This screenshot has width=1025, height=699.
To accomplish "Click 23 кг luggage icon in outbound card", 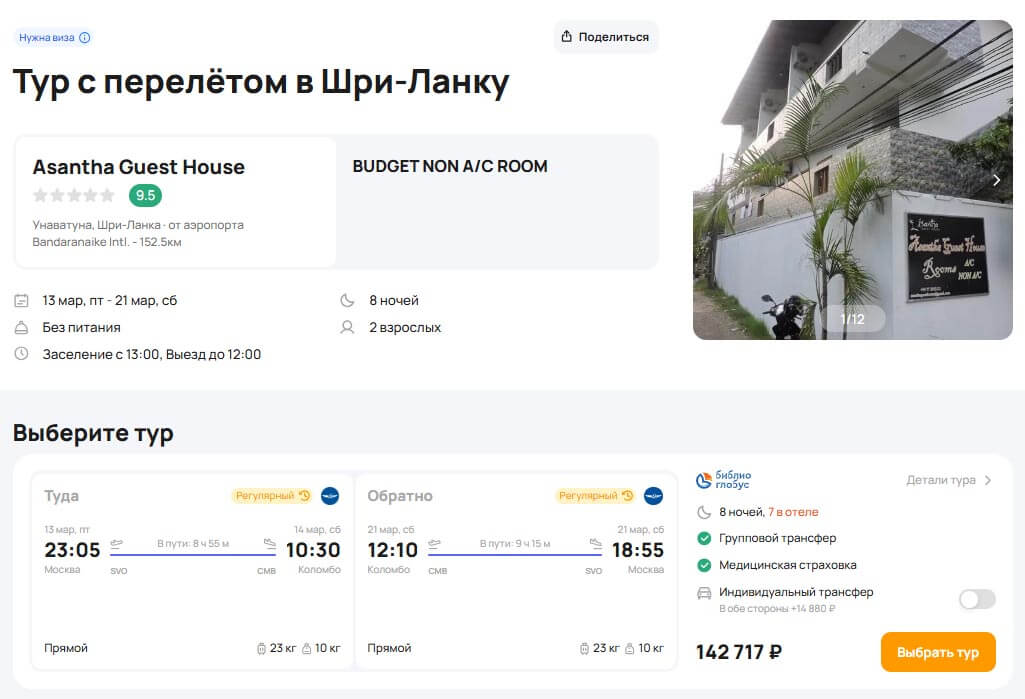I will click(x=261, y=649).
